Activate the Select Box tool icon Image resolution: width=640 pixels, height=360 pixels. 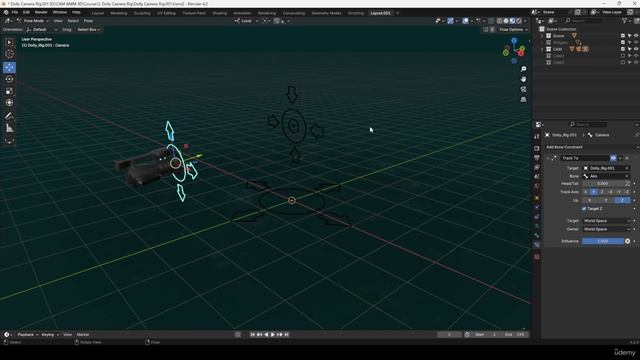[9, 42]
